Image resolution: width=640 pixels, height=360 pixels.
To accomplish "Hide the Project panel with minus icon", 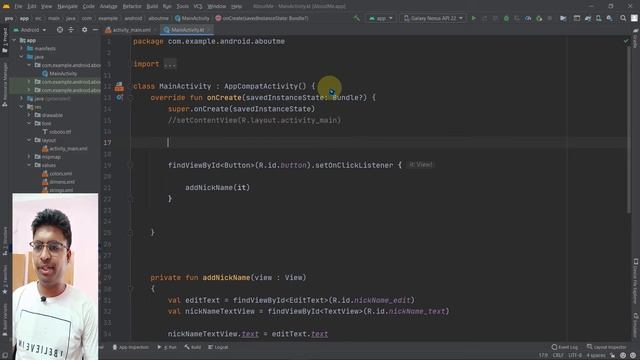I will pyautogui.click(x=95, y=30).
